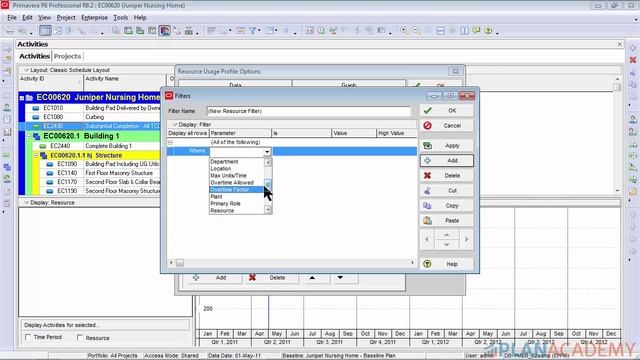Click the red X icon in right command bar

coord(633,60)
